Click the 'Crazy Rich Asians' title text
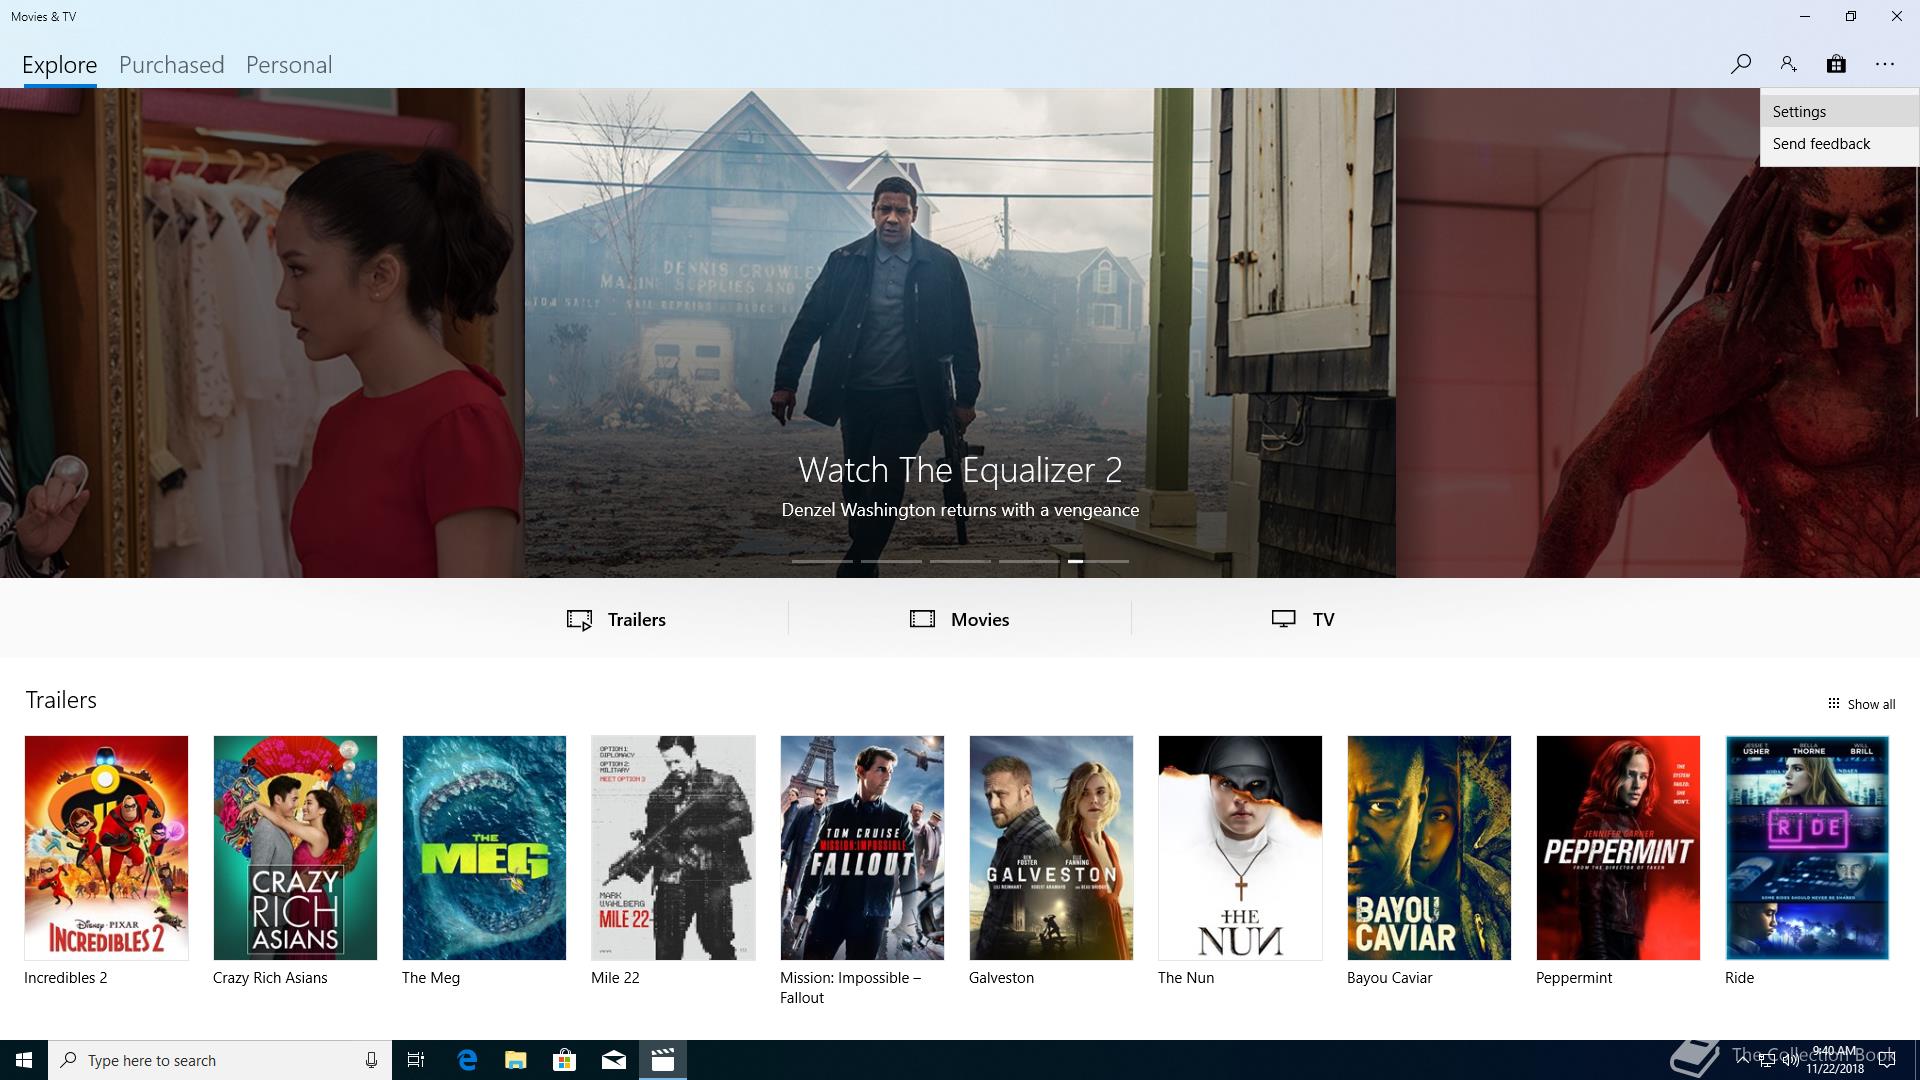 (270, 978)
